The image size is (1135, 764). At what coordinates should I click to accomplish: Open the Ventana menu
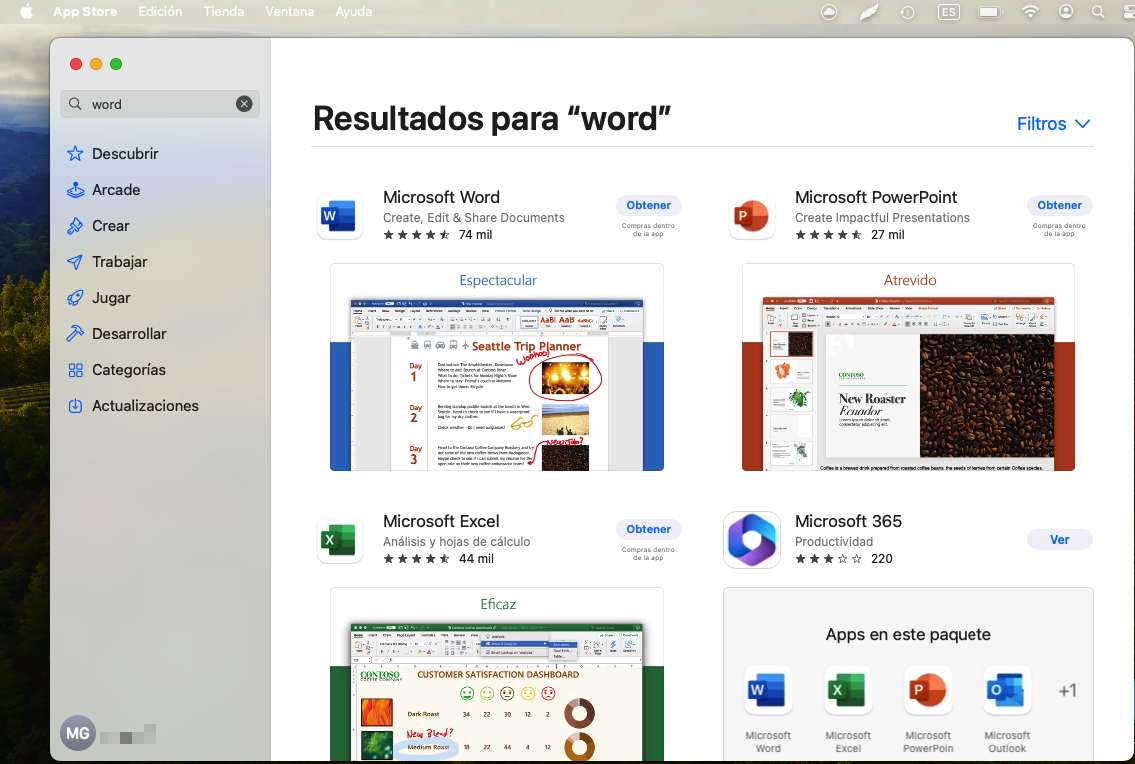click(290, 12)
